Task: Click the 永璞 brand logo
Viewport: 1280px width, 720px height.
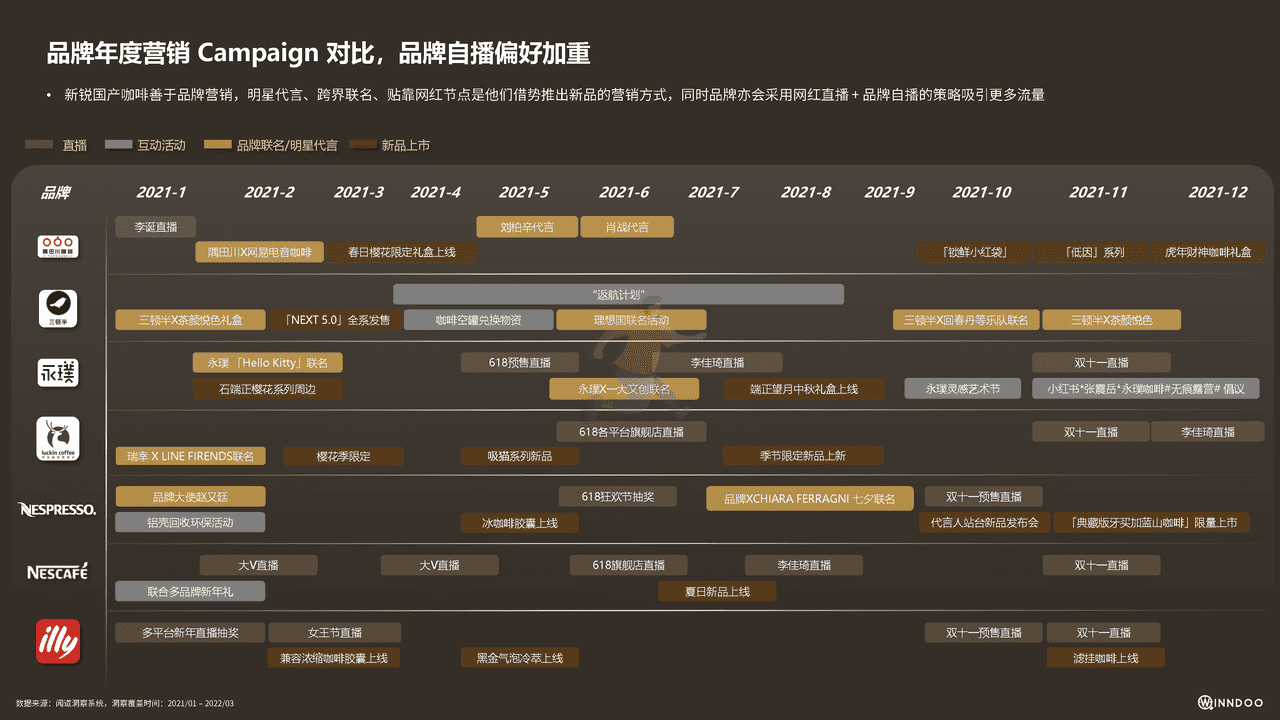Action: point(57,373)
